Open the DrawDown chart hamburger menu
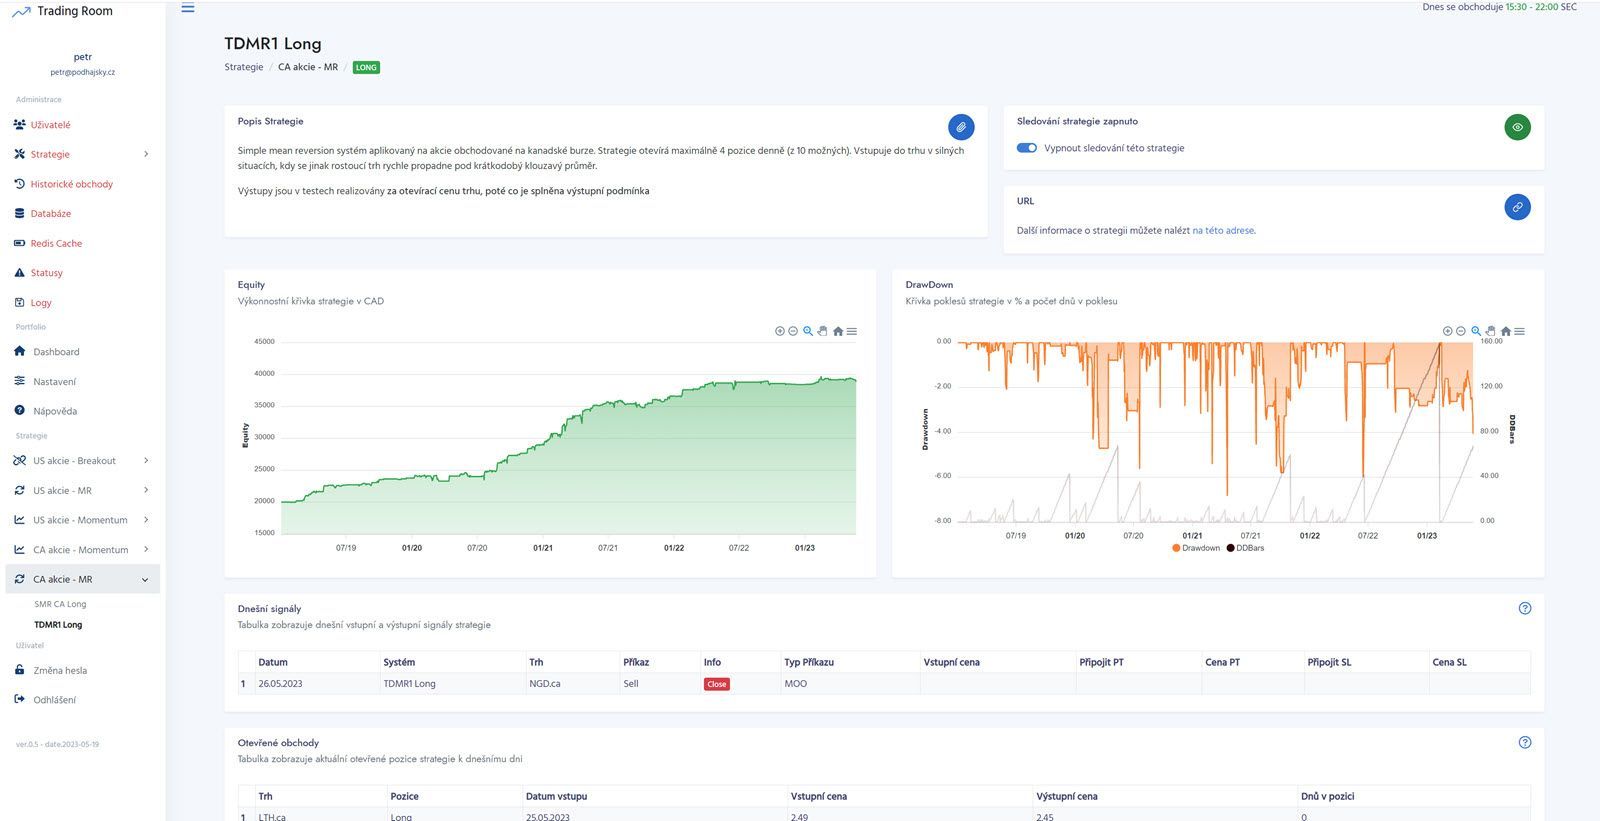1600x821 pixels. pos(1520,331)
